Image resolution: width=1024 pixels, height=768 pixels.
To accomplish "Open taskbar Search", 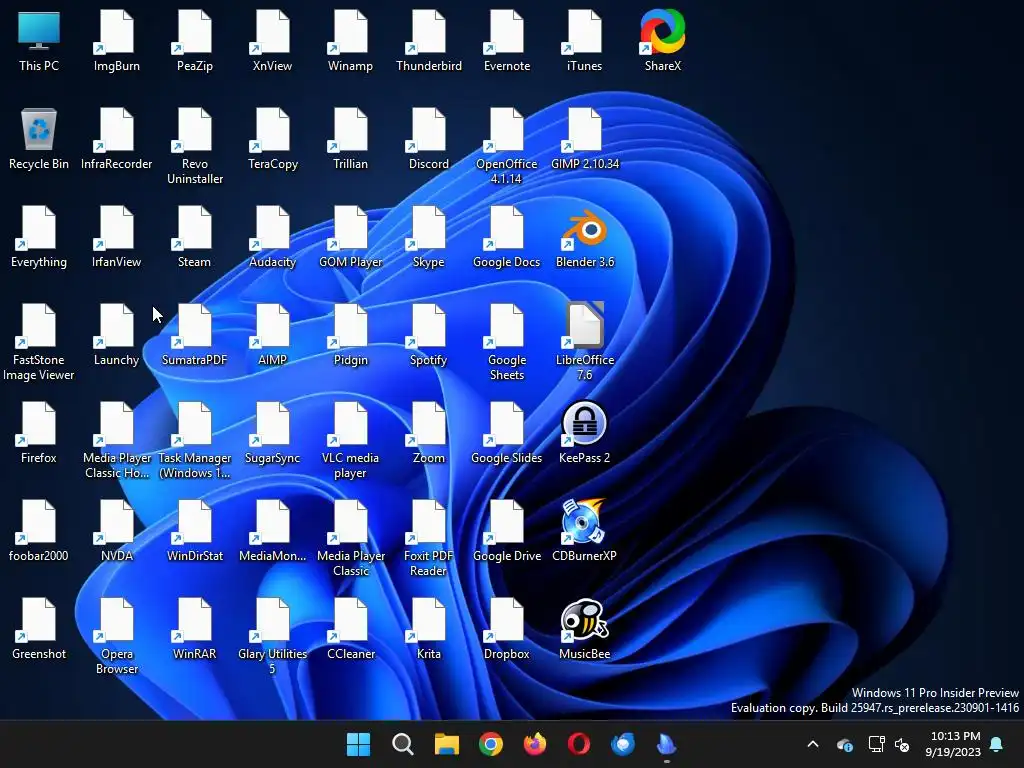I will pyautogui.click(x=402, y=744).
